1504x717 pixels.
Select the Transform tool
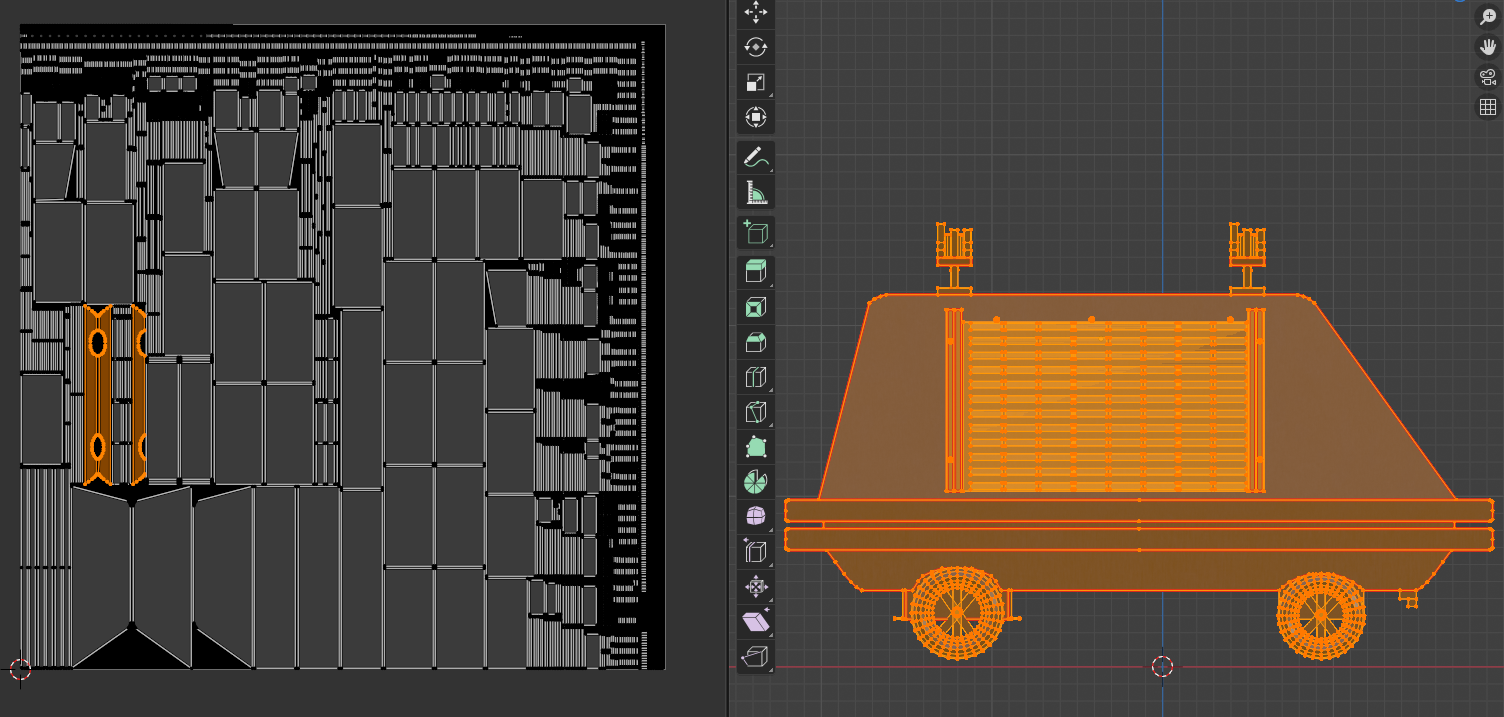756,118
